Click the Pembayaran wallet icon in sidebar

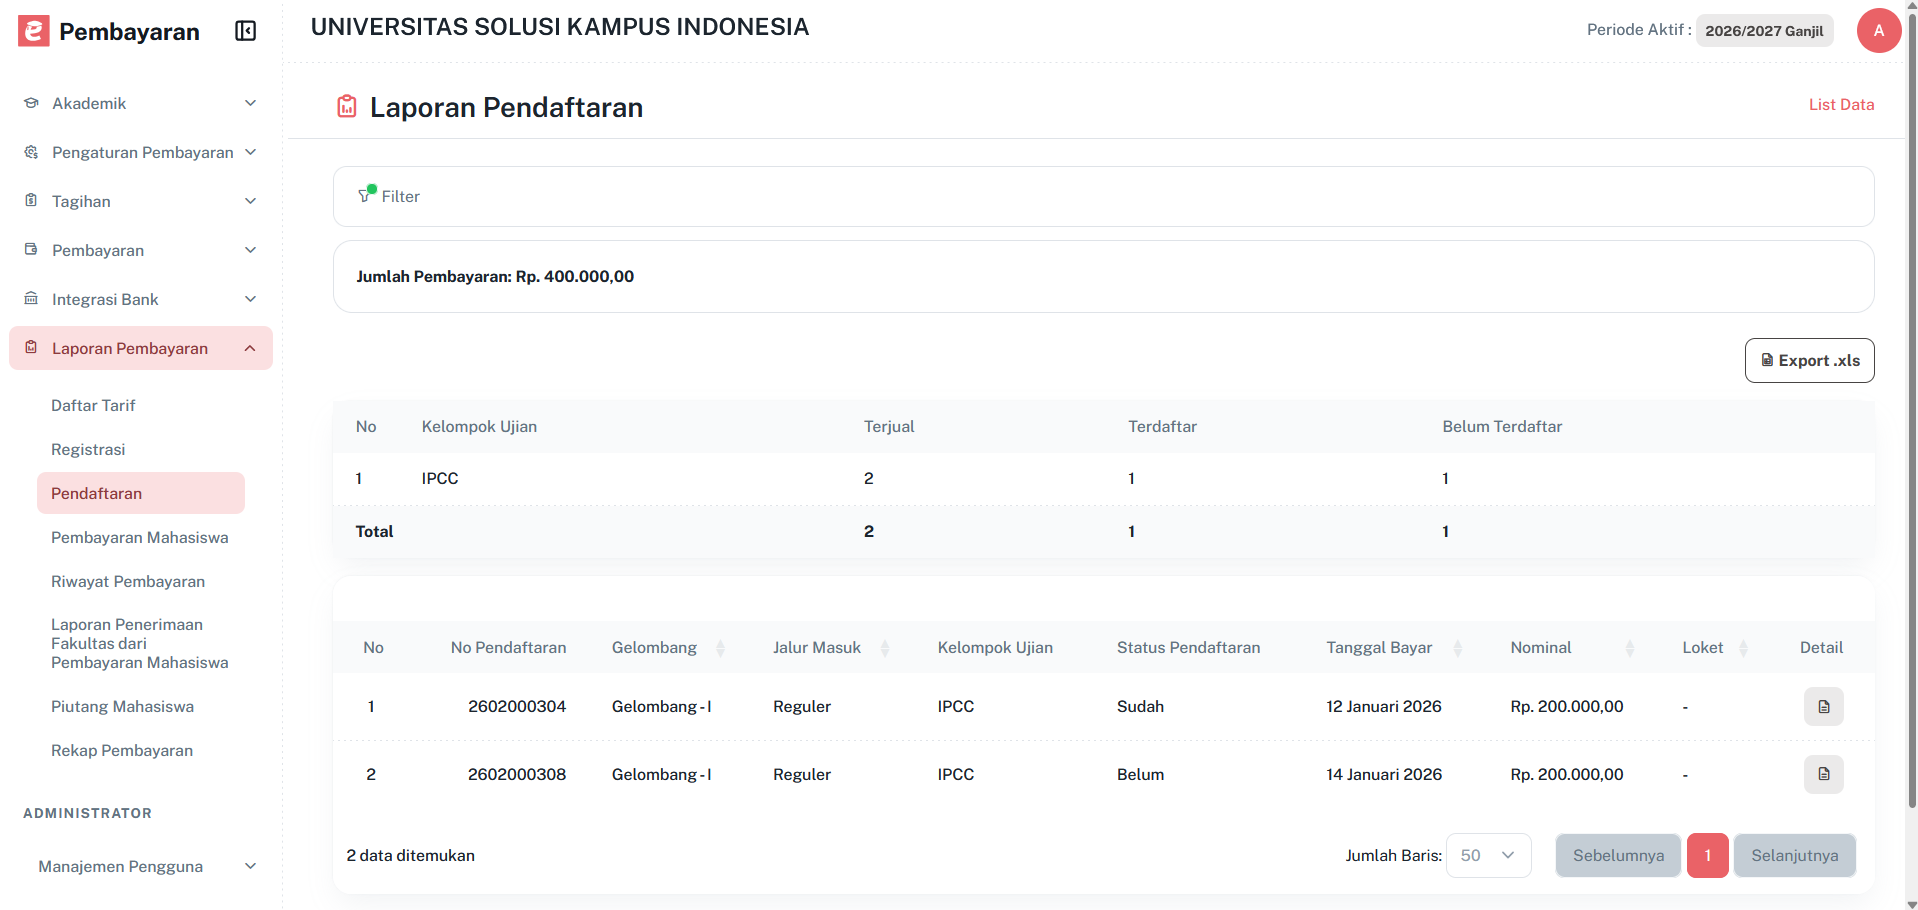tap(31, 249)
